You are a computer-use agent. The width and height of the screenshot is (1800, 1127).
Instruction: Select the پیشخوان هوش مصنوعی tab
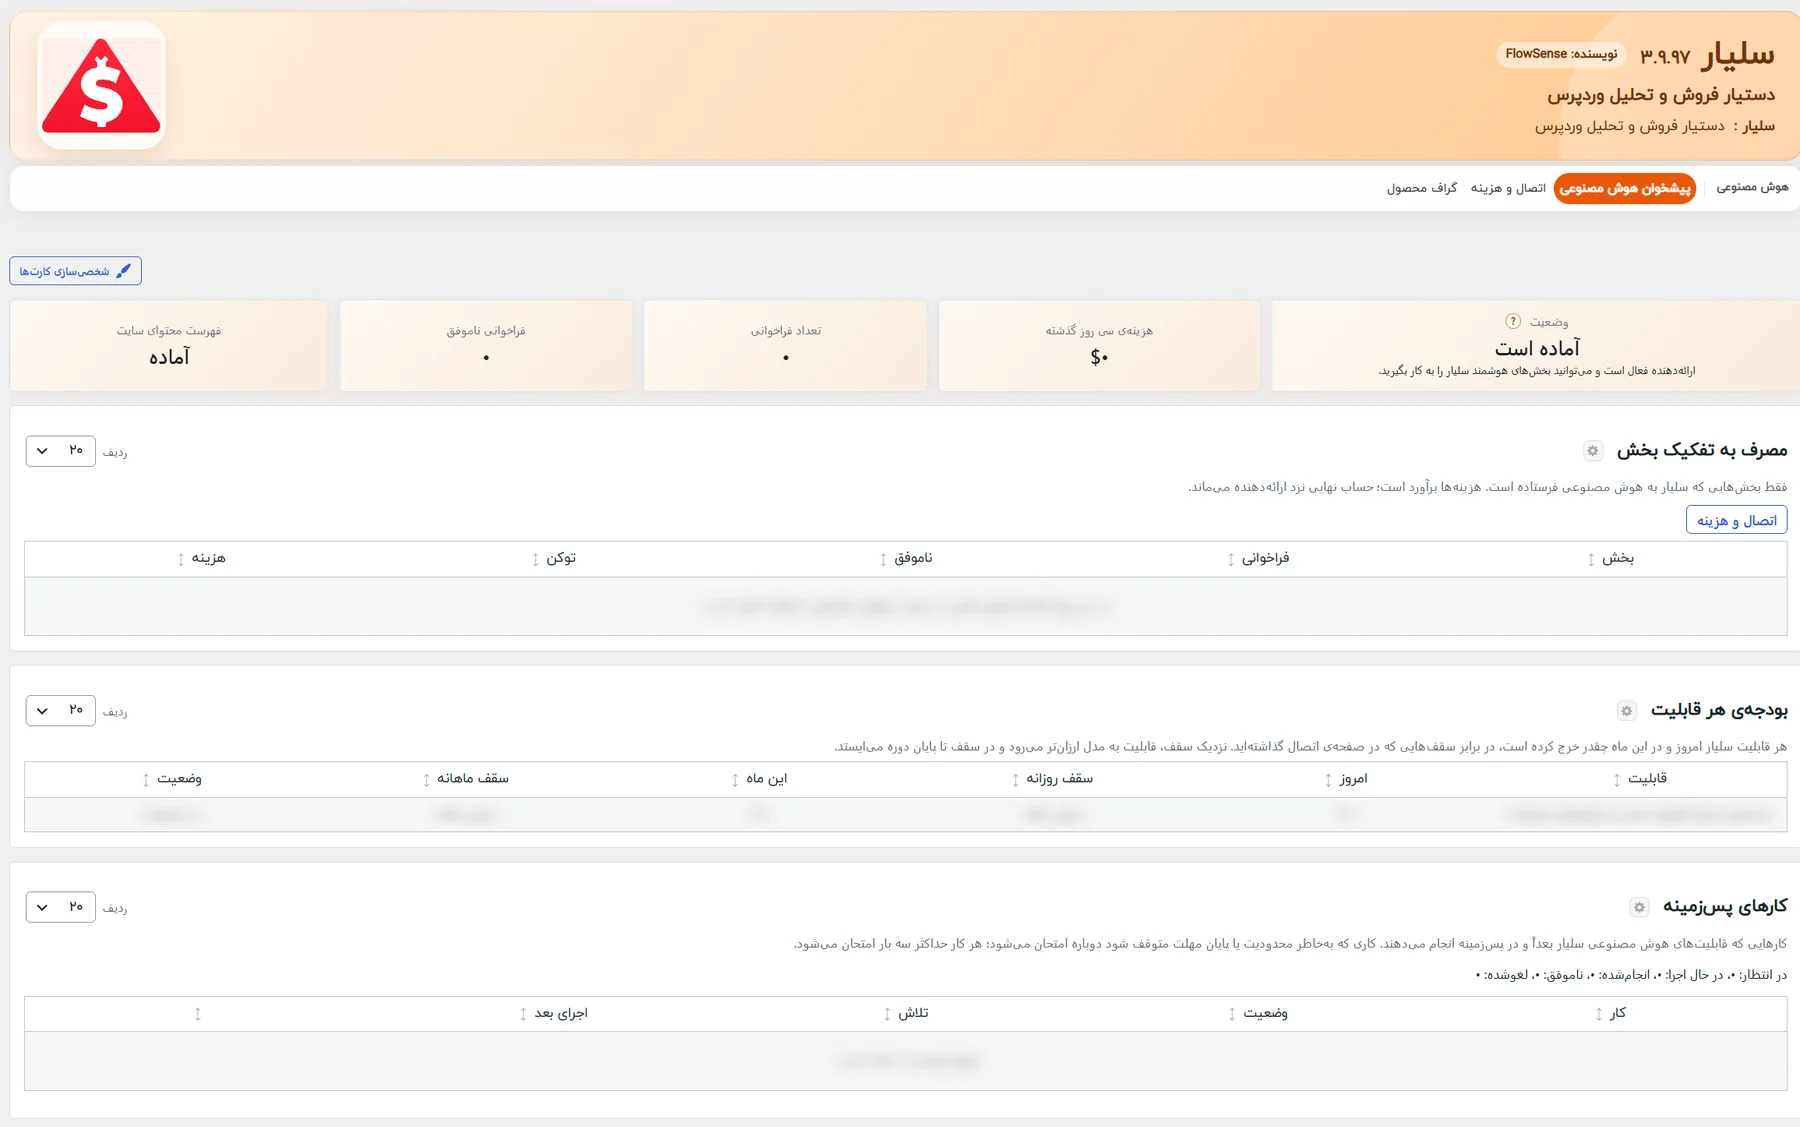[1625, 188]
